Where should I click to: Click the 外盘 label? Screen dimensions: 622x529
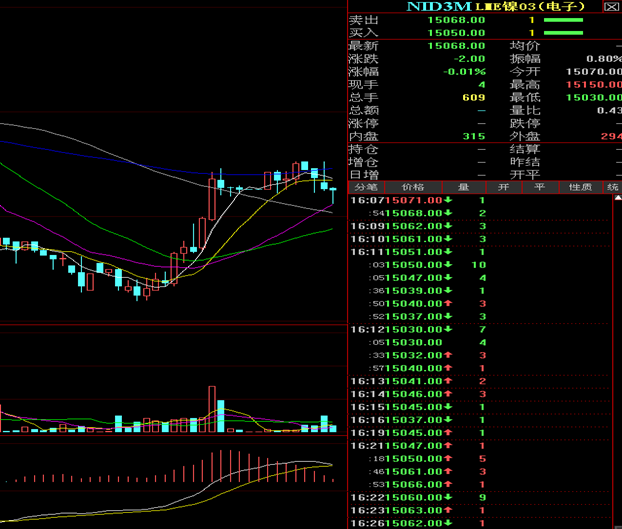[x=525, y=136]
